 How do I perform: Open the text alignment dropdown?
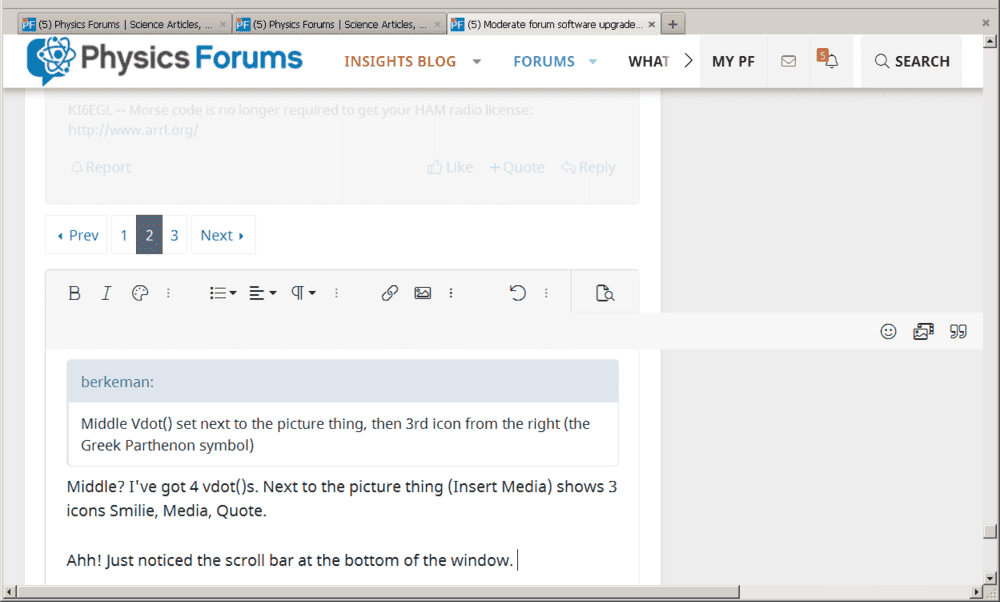click(x=262, y=293)
